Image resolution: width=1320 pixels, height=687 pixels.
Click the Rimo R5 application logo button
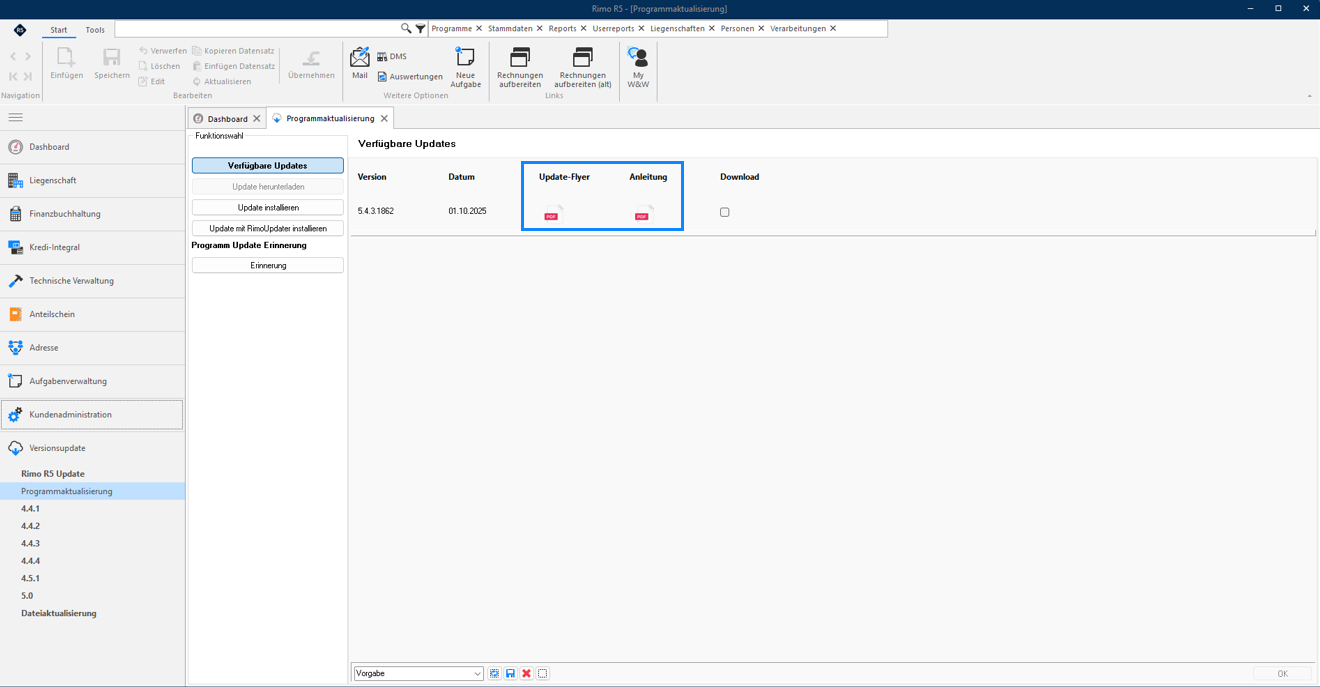(x=20, y=30)
